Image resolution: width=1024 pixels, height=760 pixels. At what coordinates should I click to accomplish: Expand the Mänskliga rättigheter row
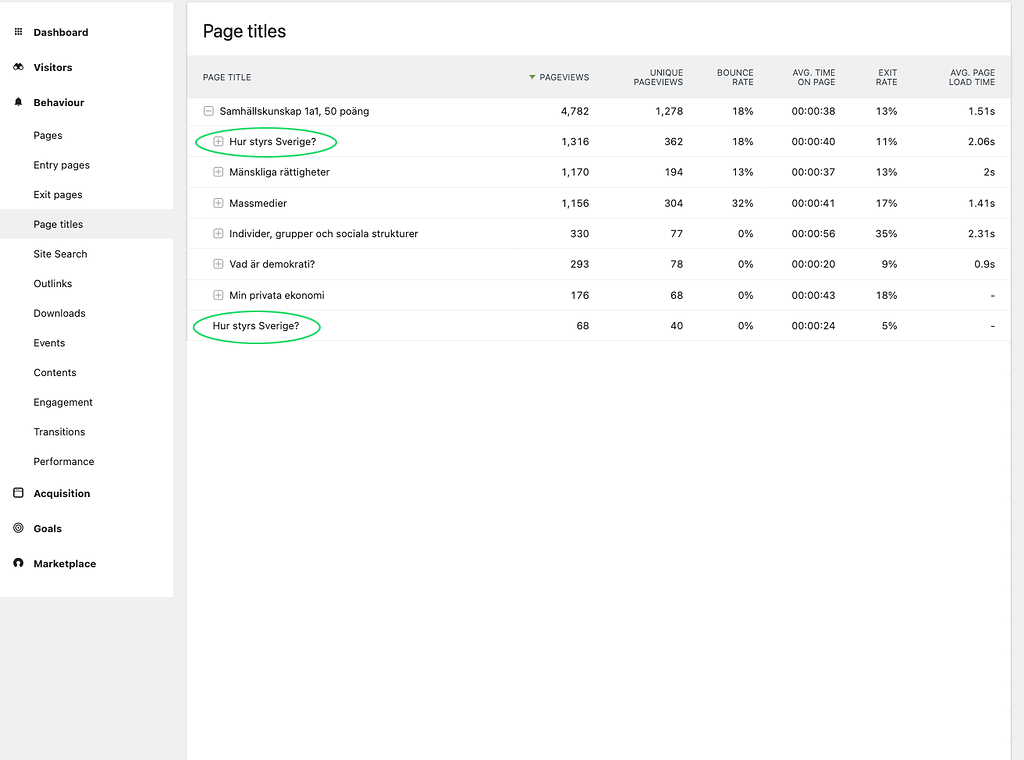[x=218, y=172]
